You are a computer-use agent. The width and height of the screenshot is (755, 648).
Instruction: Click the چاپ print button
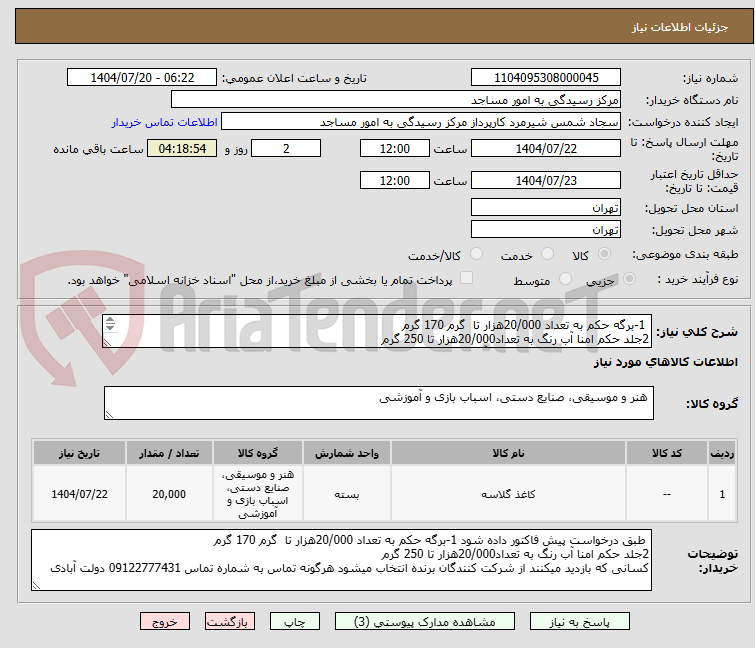point(294,622)
